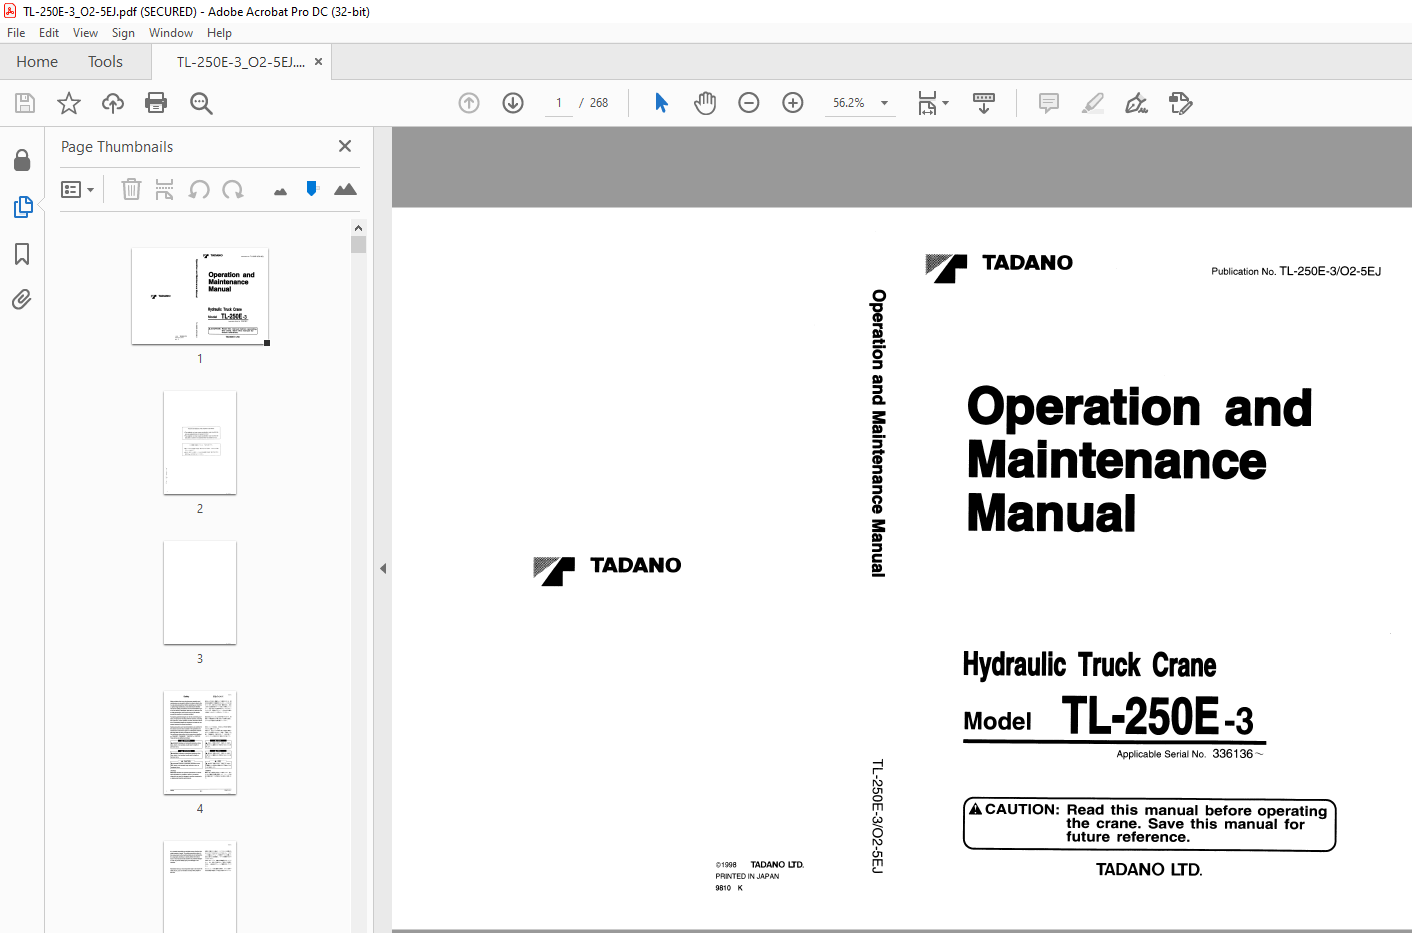Open the Attachments paperclip panel
Image resolution: width=1412 pixels, height=933 pixels.
[x=22, y=299]
